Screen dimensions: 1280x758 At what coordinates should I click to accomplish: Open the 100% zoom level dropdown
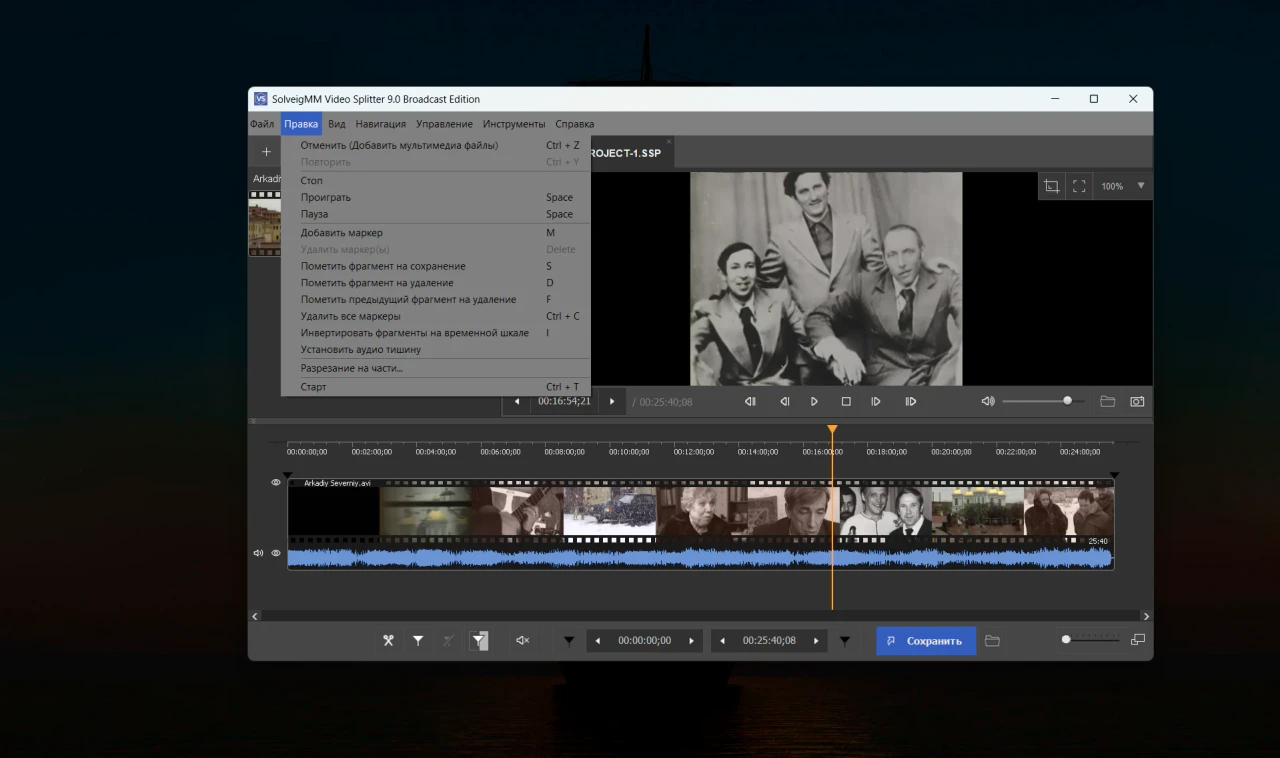[1141, 186]
